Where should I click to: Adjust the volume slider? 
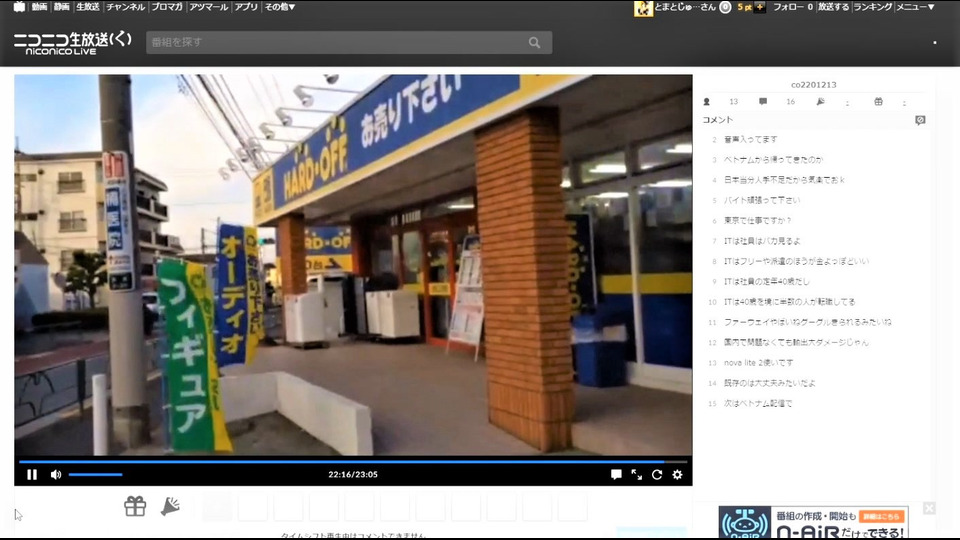(96, 474)
